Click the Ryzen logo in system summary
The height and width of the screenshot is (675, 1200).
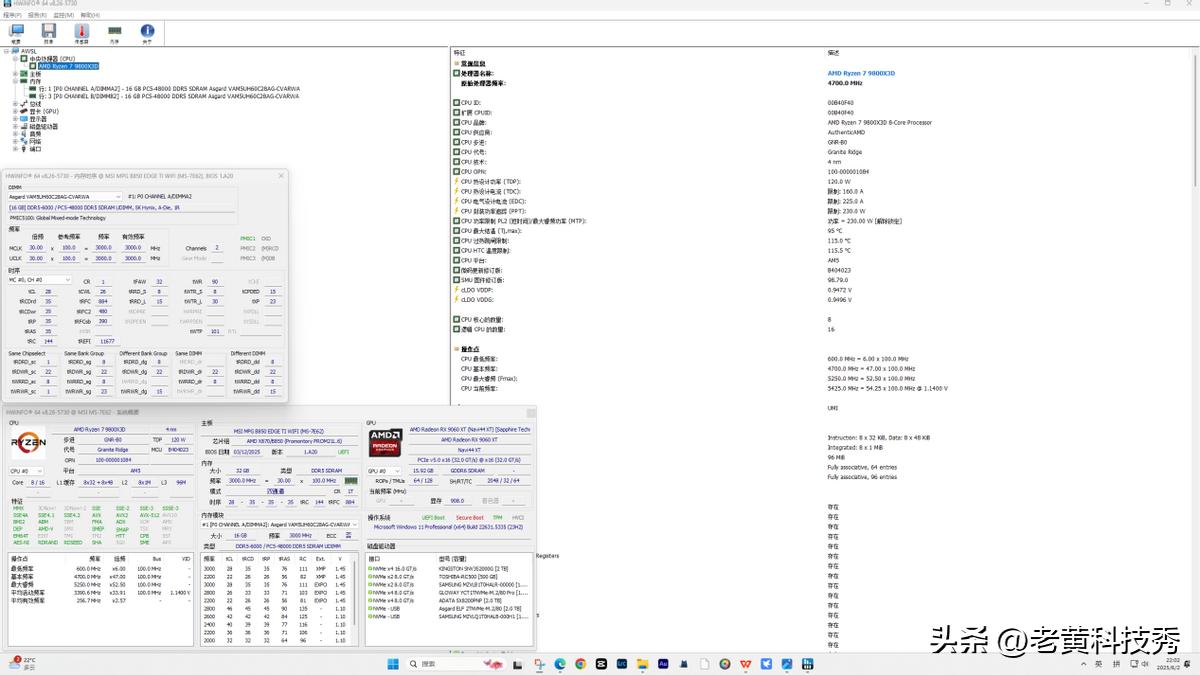pos(27,444)
